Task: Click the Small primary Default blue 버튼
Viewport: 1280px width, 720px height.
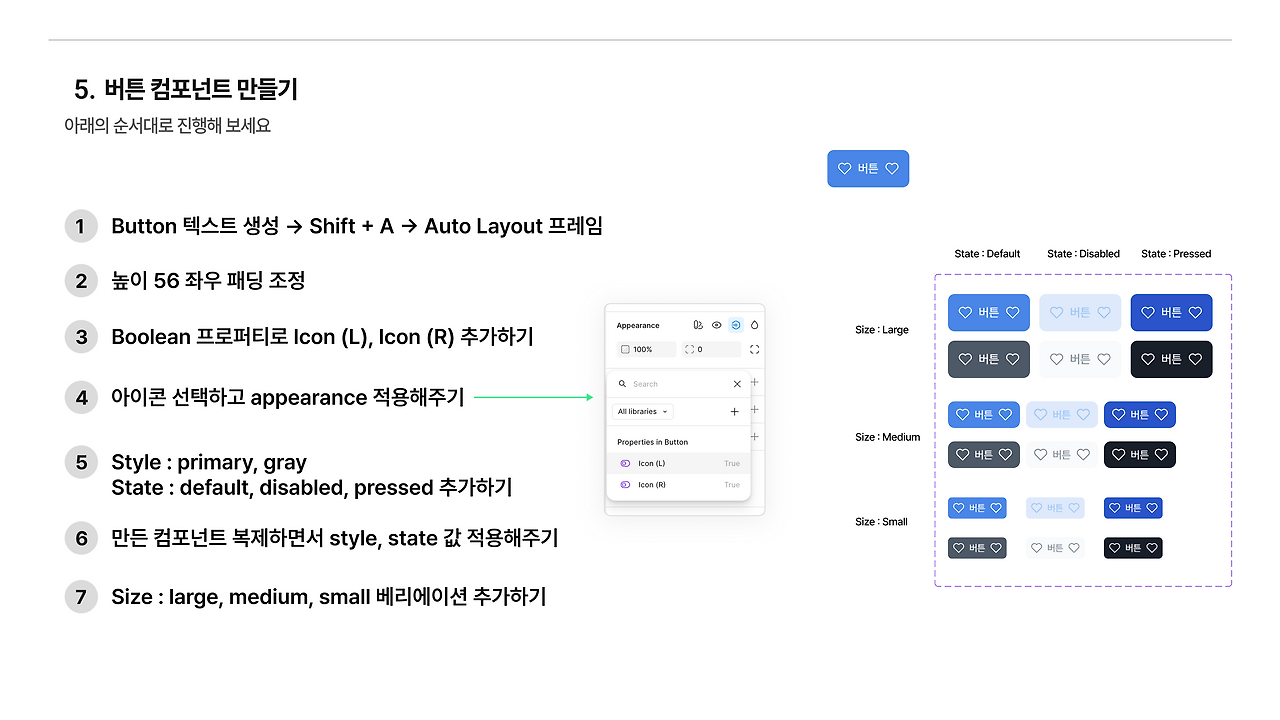Action: pos(977,508)
